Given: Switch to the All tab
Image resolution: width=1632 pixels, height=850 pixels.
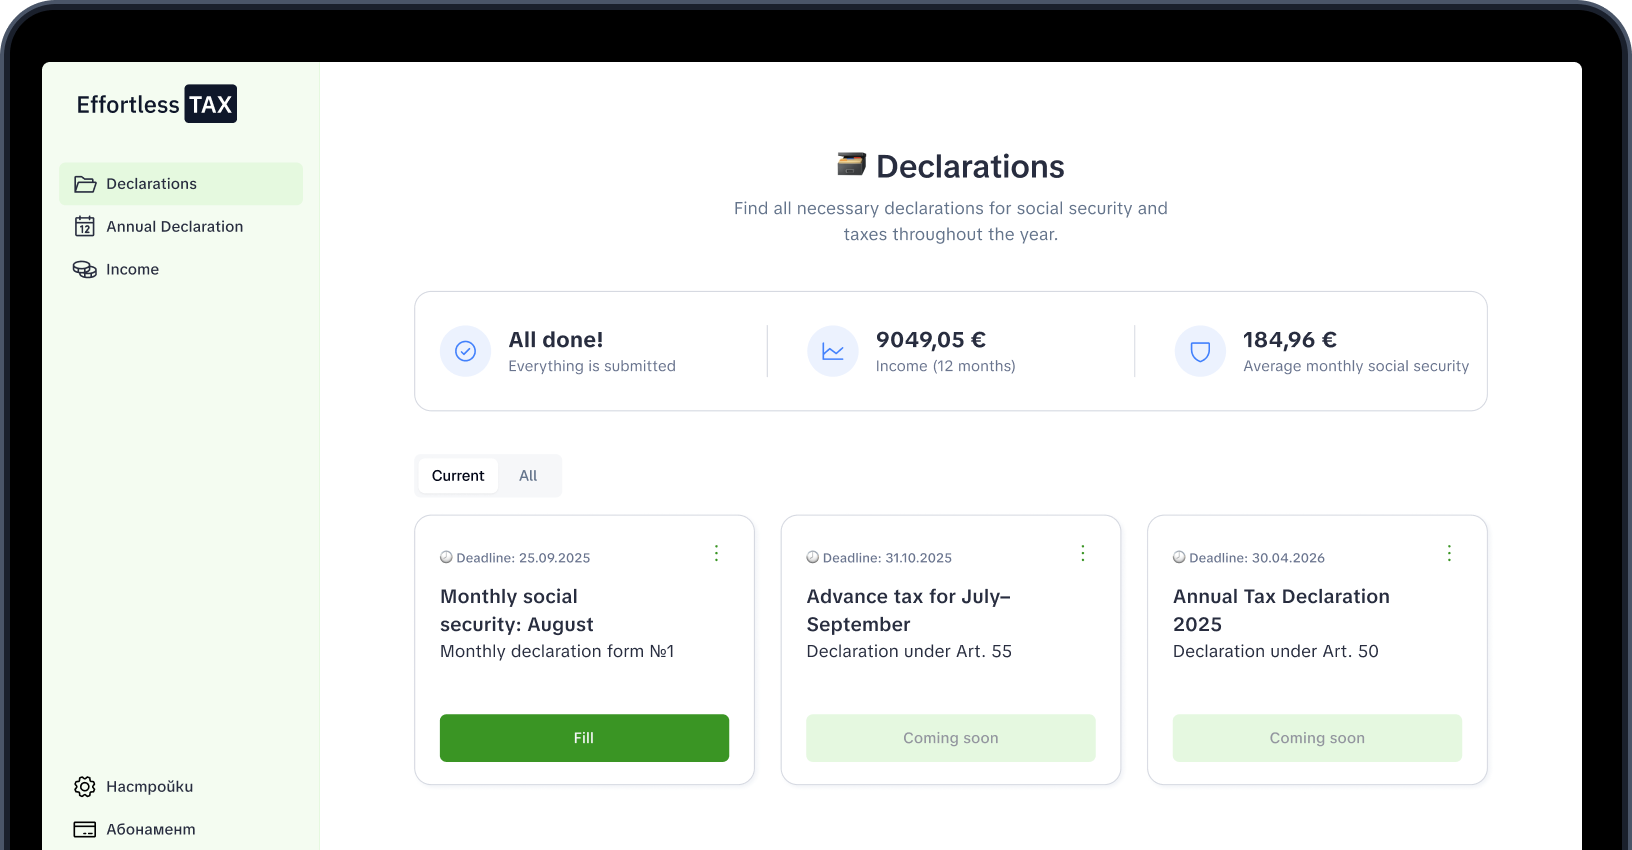Looking at the screenshot, I should [x=528, y=476].
